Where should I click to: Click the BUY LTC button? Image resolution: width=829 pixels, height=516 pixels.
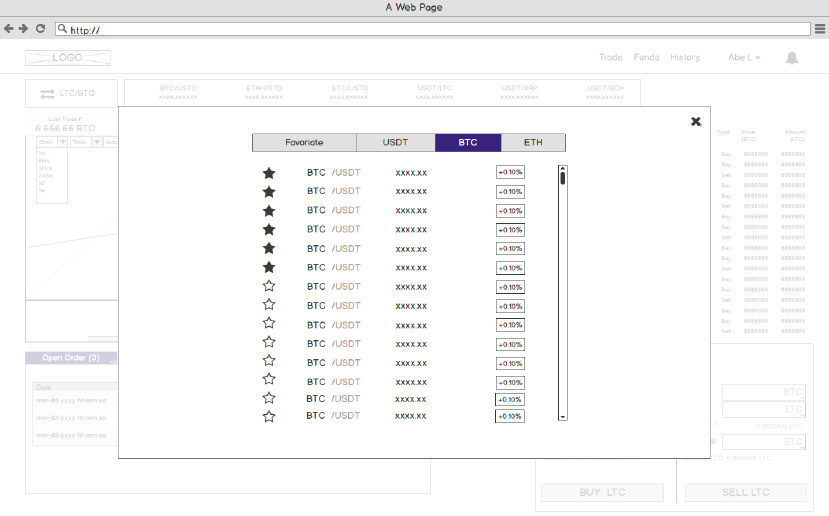click(602, 492)
